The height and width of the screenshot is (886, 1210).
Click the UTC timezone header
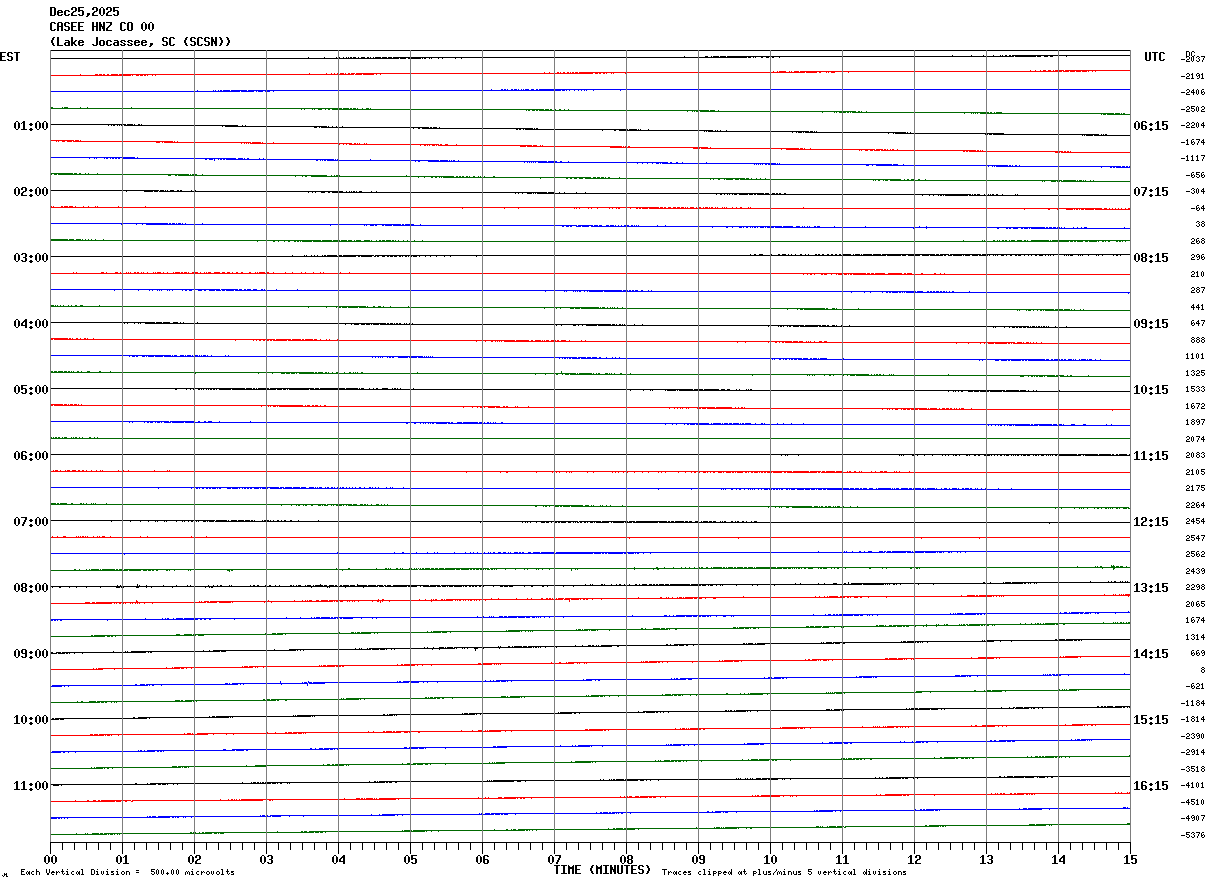1155,57
